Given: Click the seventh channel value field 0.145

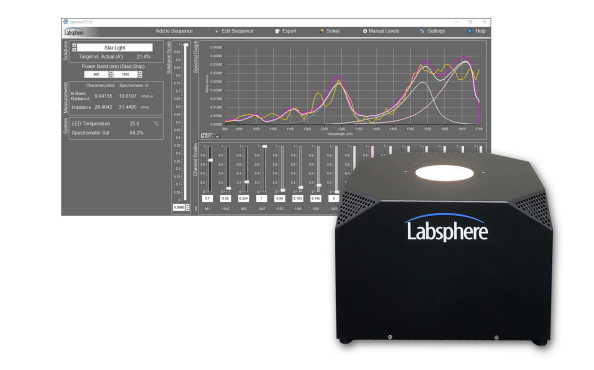Looking at the screenshot, I should click(316, 198).
